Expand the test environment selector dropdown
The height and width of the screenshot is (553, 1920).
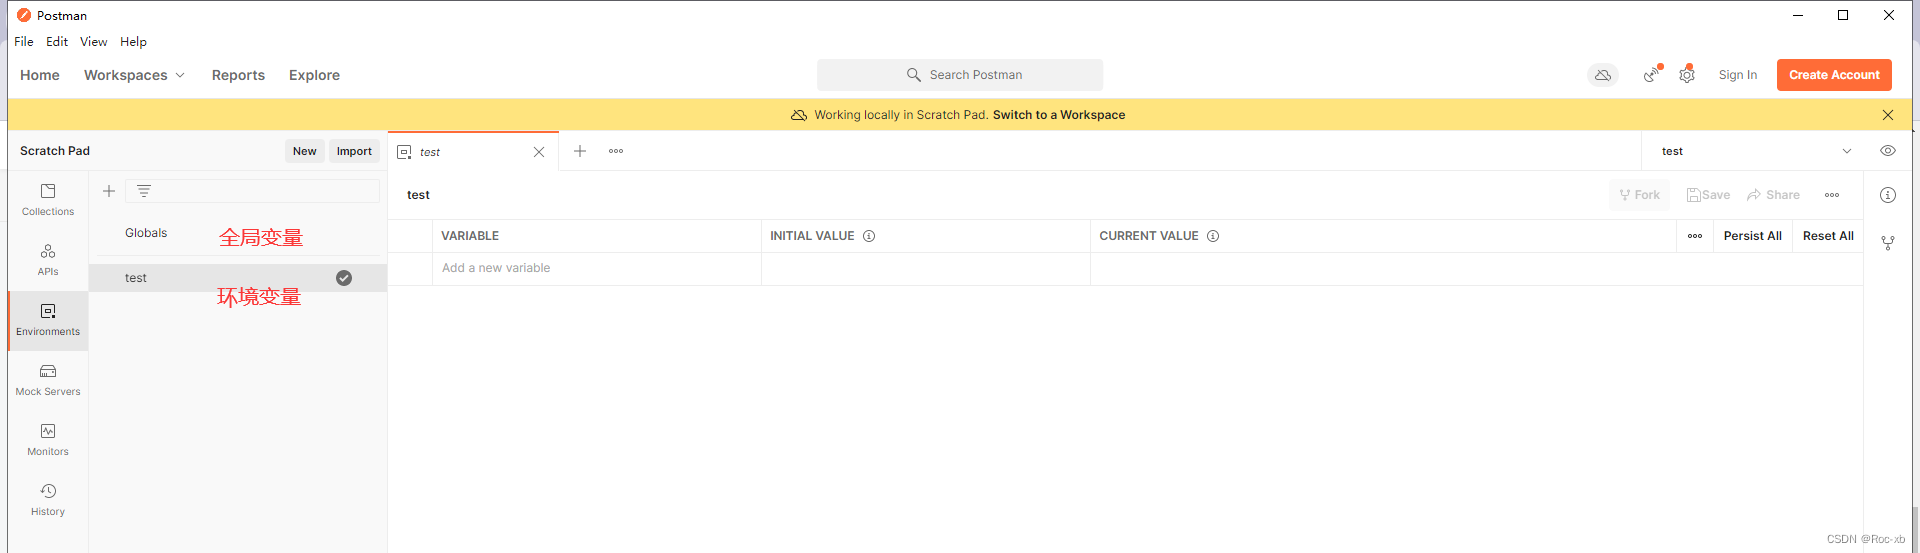pyautogui.click(x=1847, y=151)
